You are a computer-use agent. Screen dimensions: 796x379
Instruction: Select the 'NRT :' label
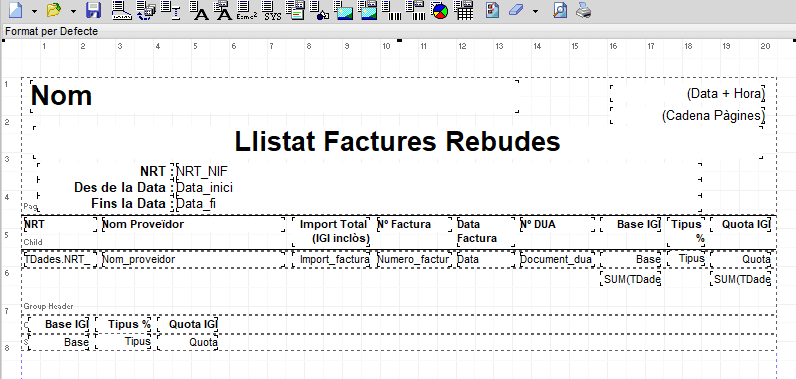coord(106,171)
